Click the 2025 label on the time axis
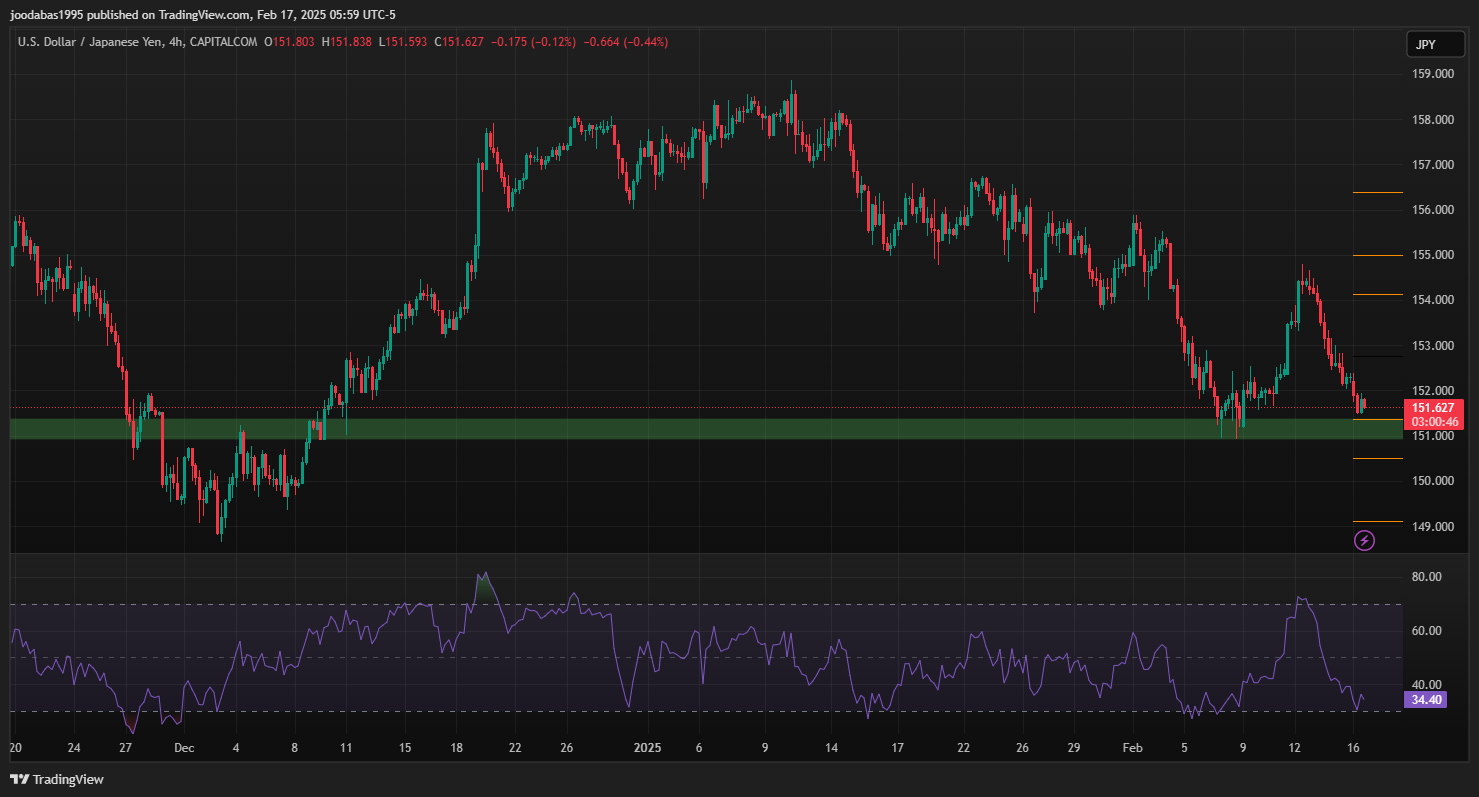This screenshot has height=797, width=1479. (647, 748)
